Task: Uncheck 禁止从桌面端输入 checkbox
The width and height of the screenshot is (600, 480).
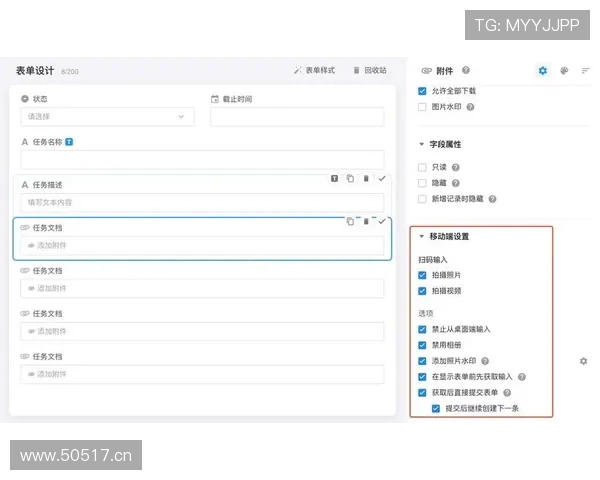Action: click(422, 329)
